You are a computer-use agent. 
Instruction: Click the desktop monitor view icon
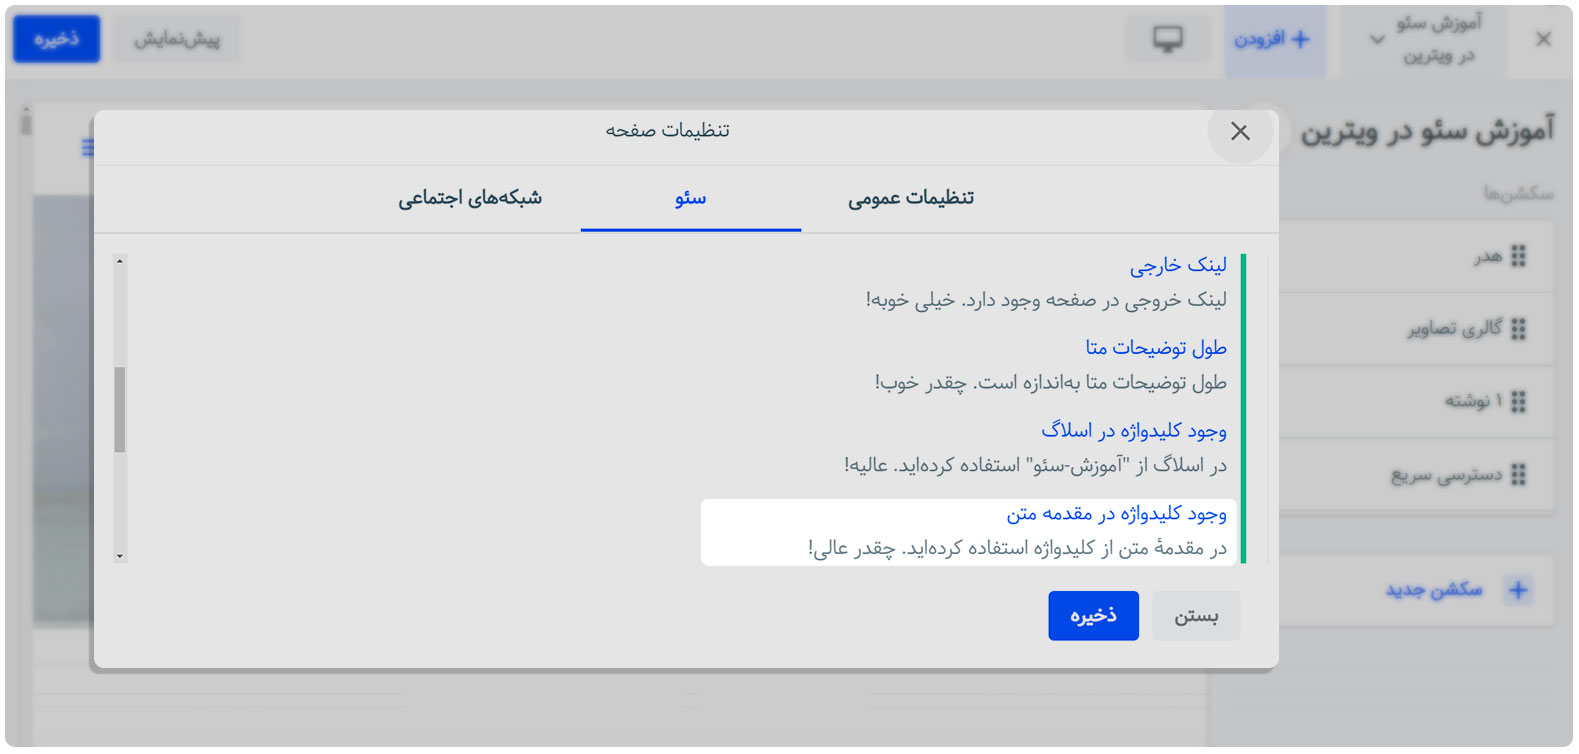[1167, 39]
